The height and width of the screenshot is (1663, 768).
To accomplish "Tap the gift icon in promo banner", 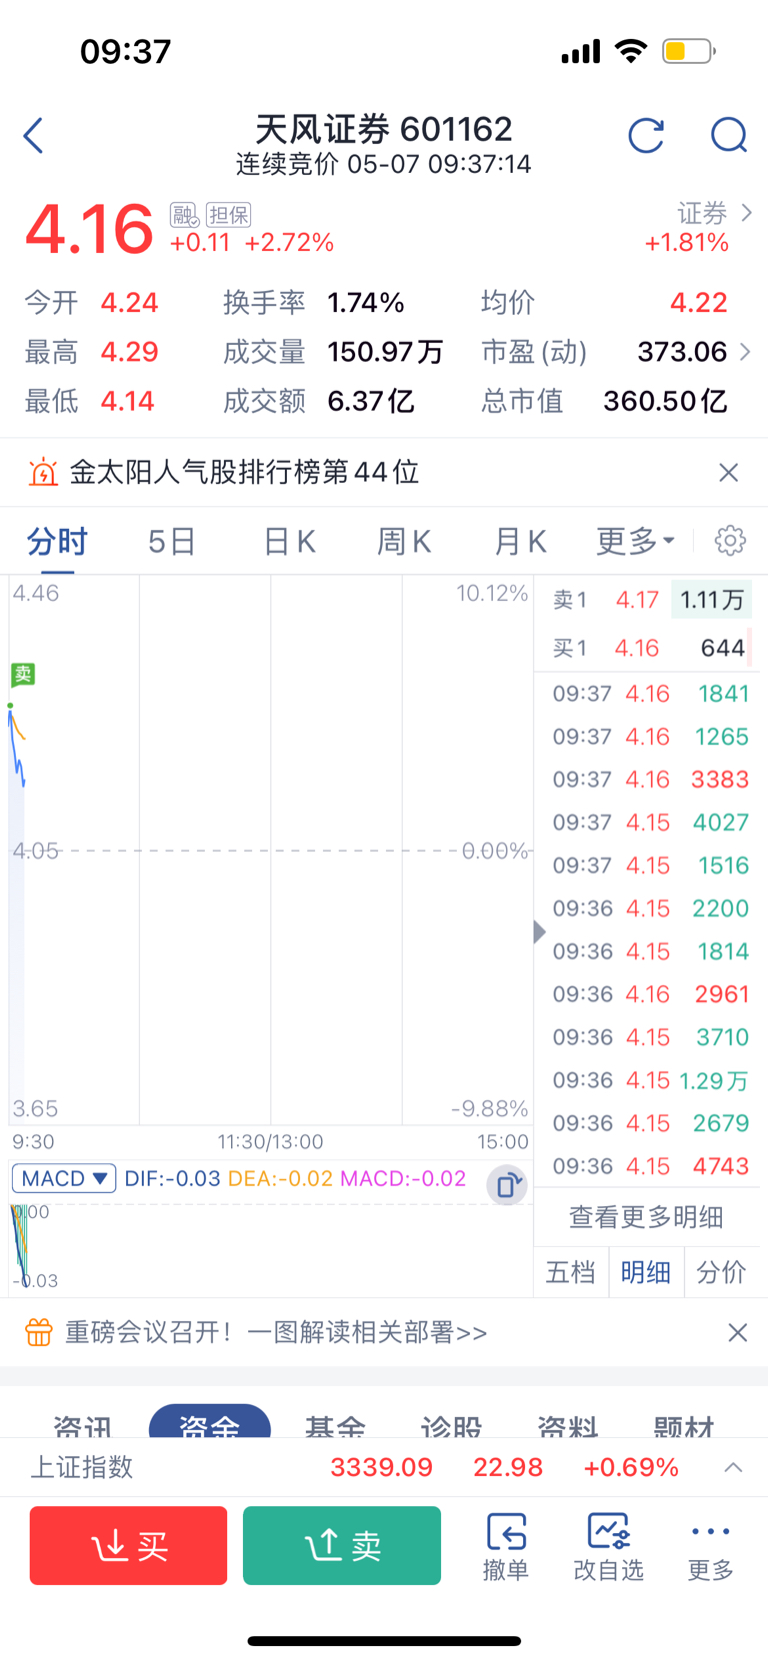I will point(39,1332).
